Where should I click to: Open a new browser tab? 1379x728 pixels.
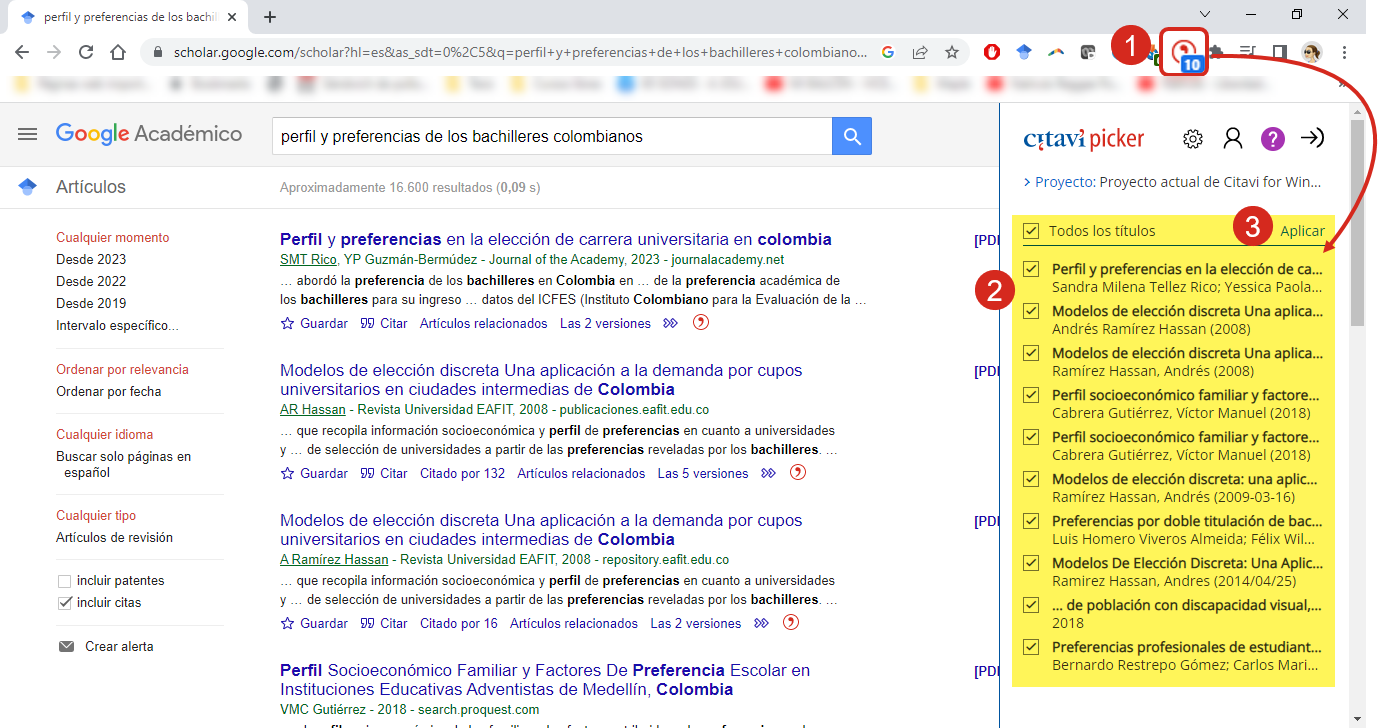269,16
